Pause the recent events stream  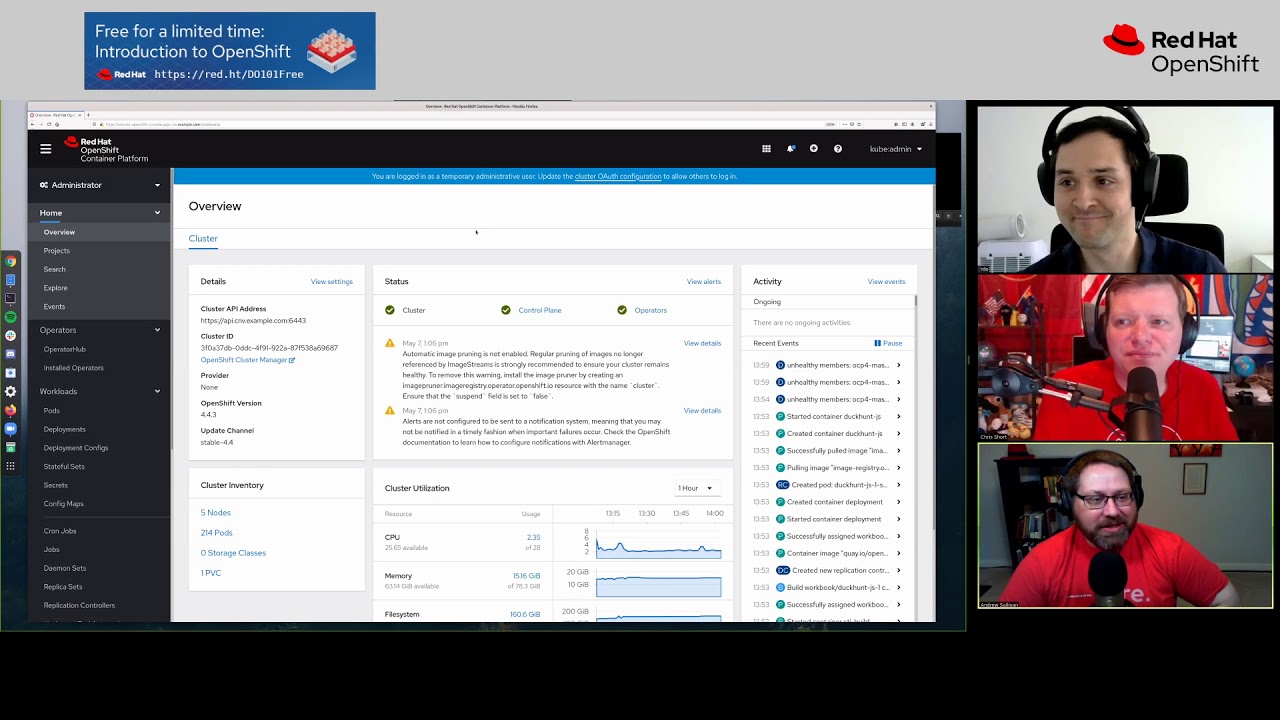pos(888,343)
